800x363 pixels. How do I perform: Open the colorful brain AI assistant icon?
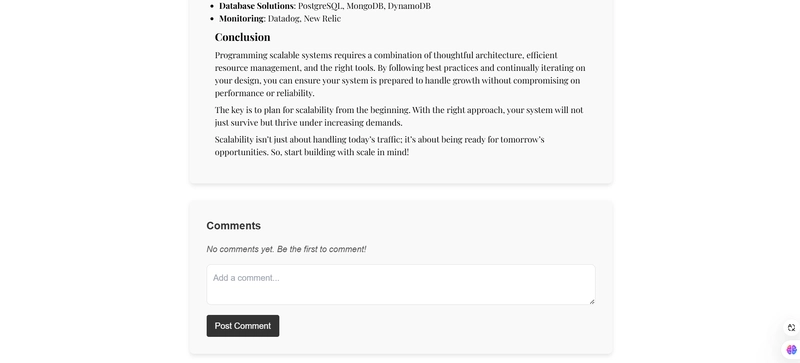(791, 350)
